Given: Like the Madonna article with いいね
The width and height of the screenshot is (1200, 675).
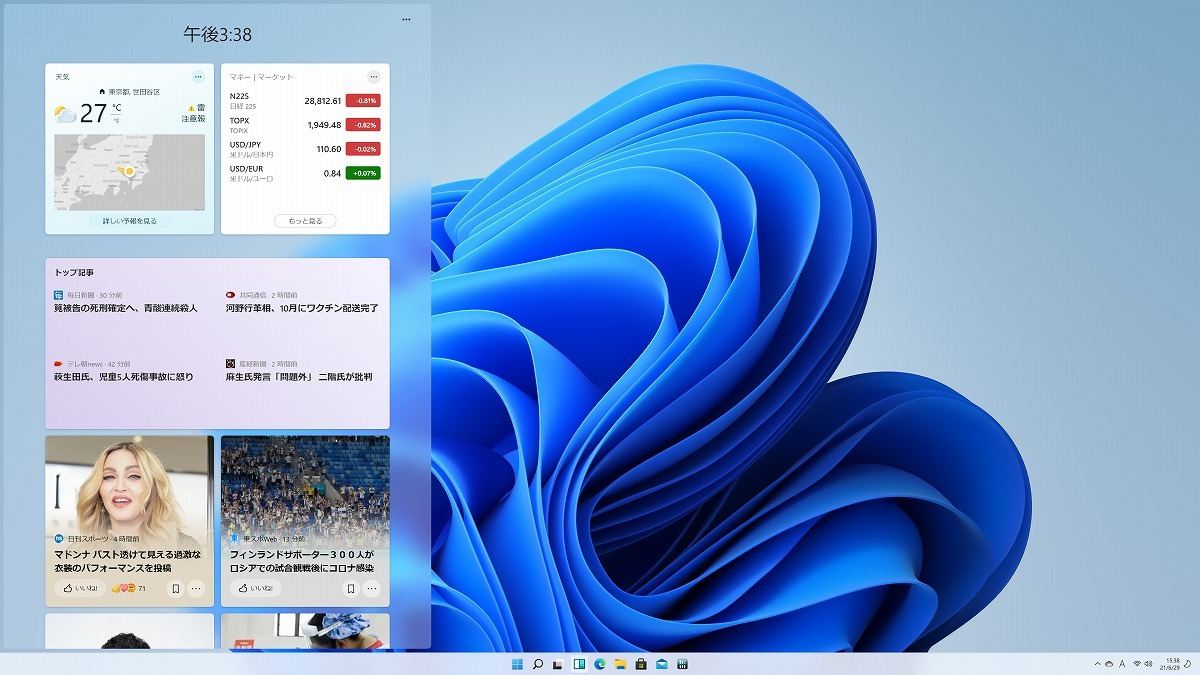Looking at the screenshot, I should tap(79, 589).
